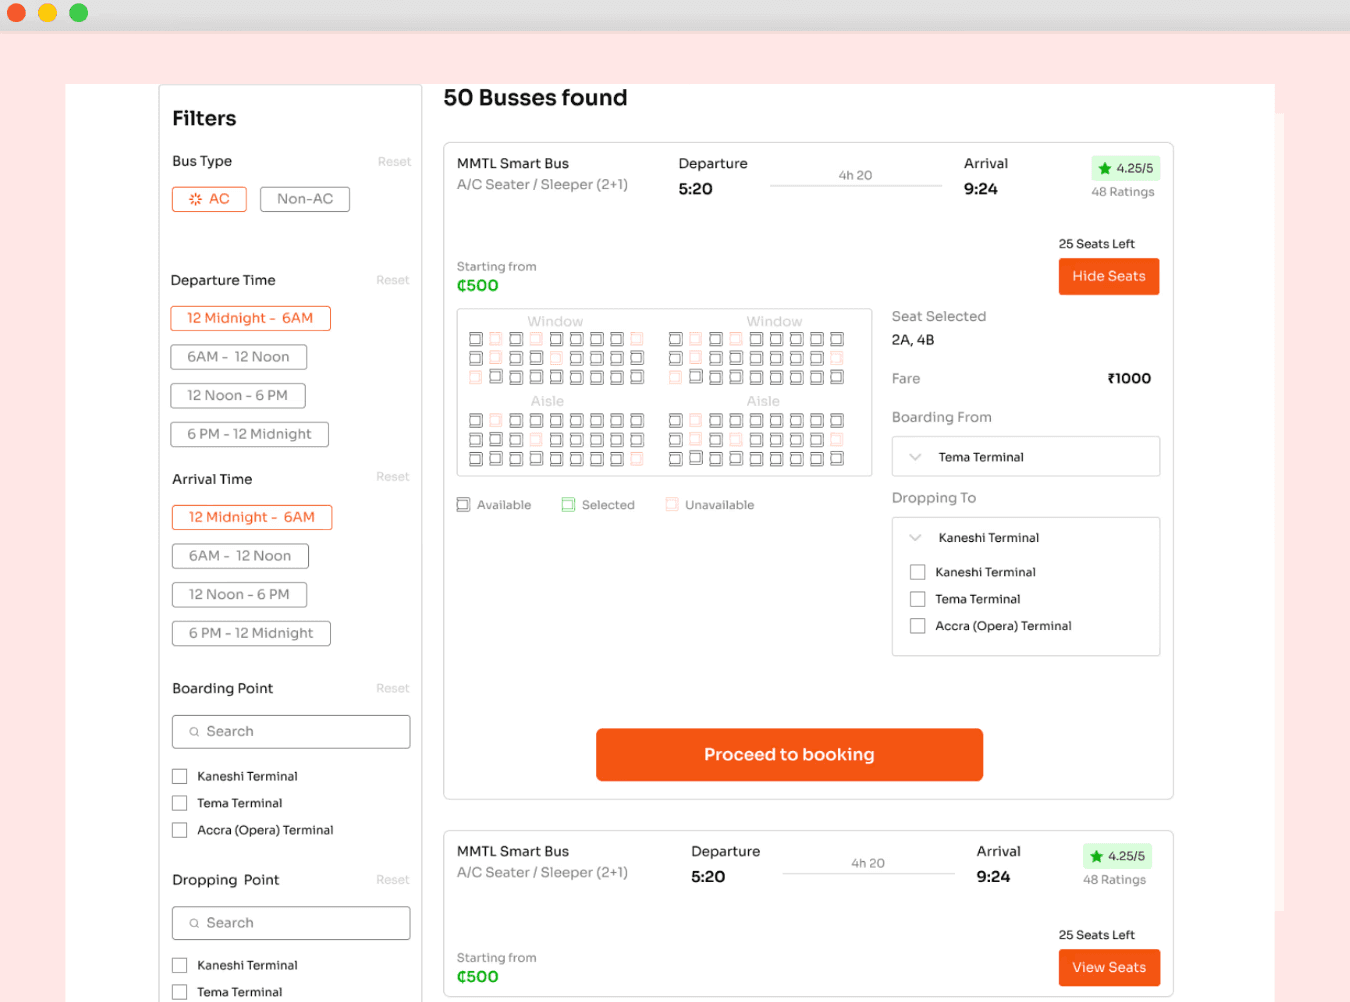Choose departure time 6AM - 12 Noon

tap(239, 357)
